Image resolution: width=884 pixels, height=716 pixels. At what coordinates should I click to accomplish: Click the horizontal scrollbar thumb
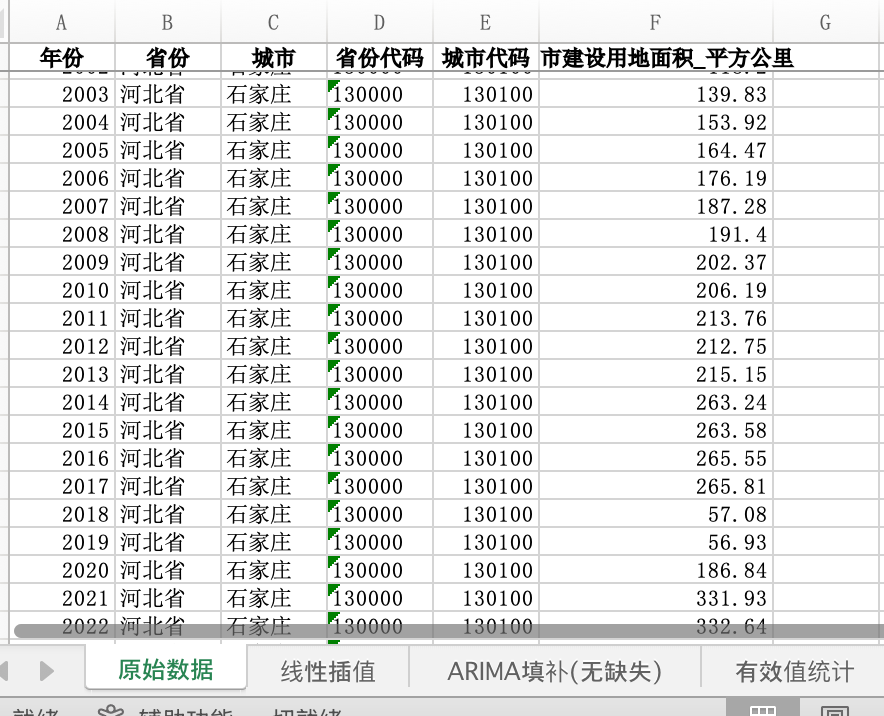pos(449,631)
